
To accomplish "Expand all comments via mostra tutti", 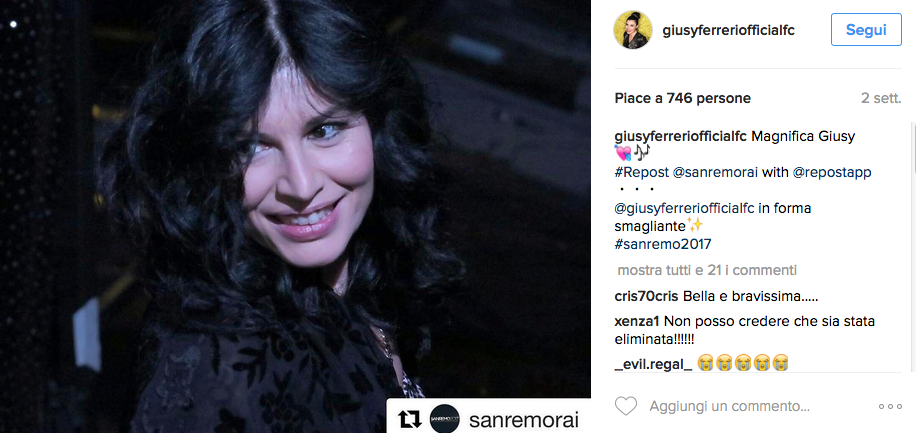I will (707, 271).
